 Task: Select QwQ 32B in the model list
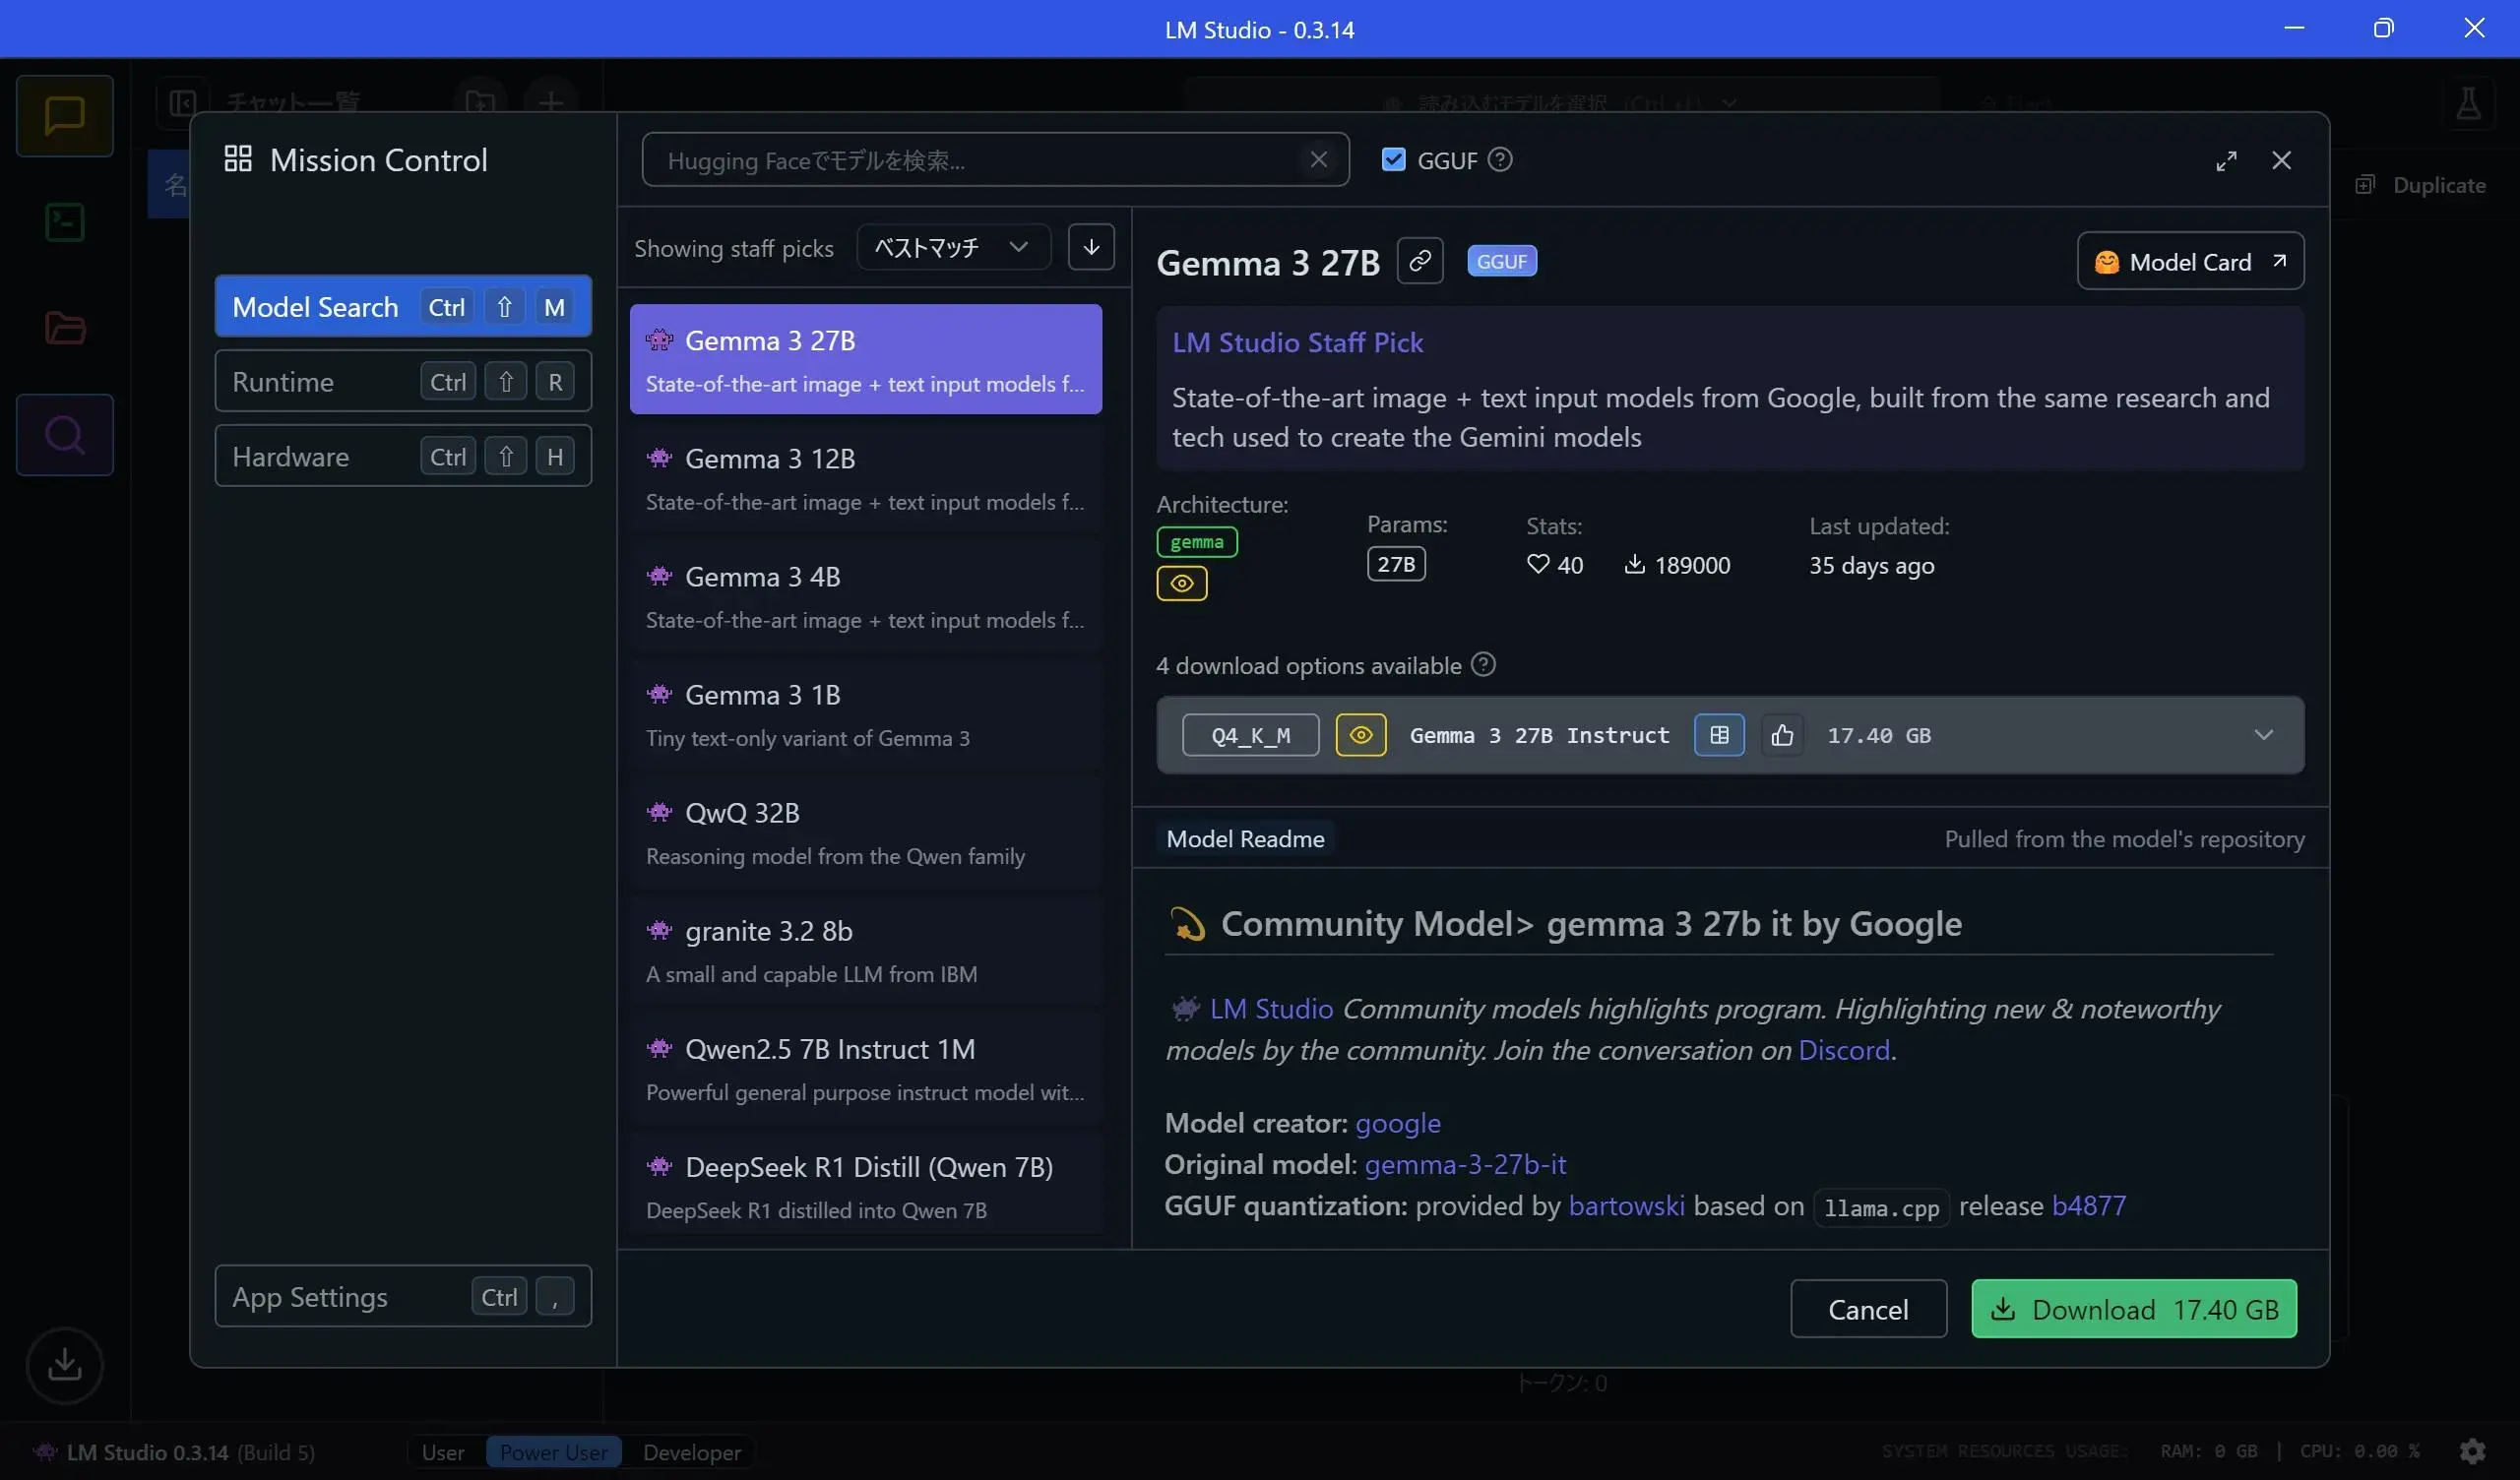tap(866, 831)
